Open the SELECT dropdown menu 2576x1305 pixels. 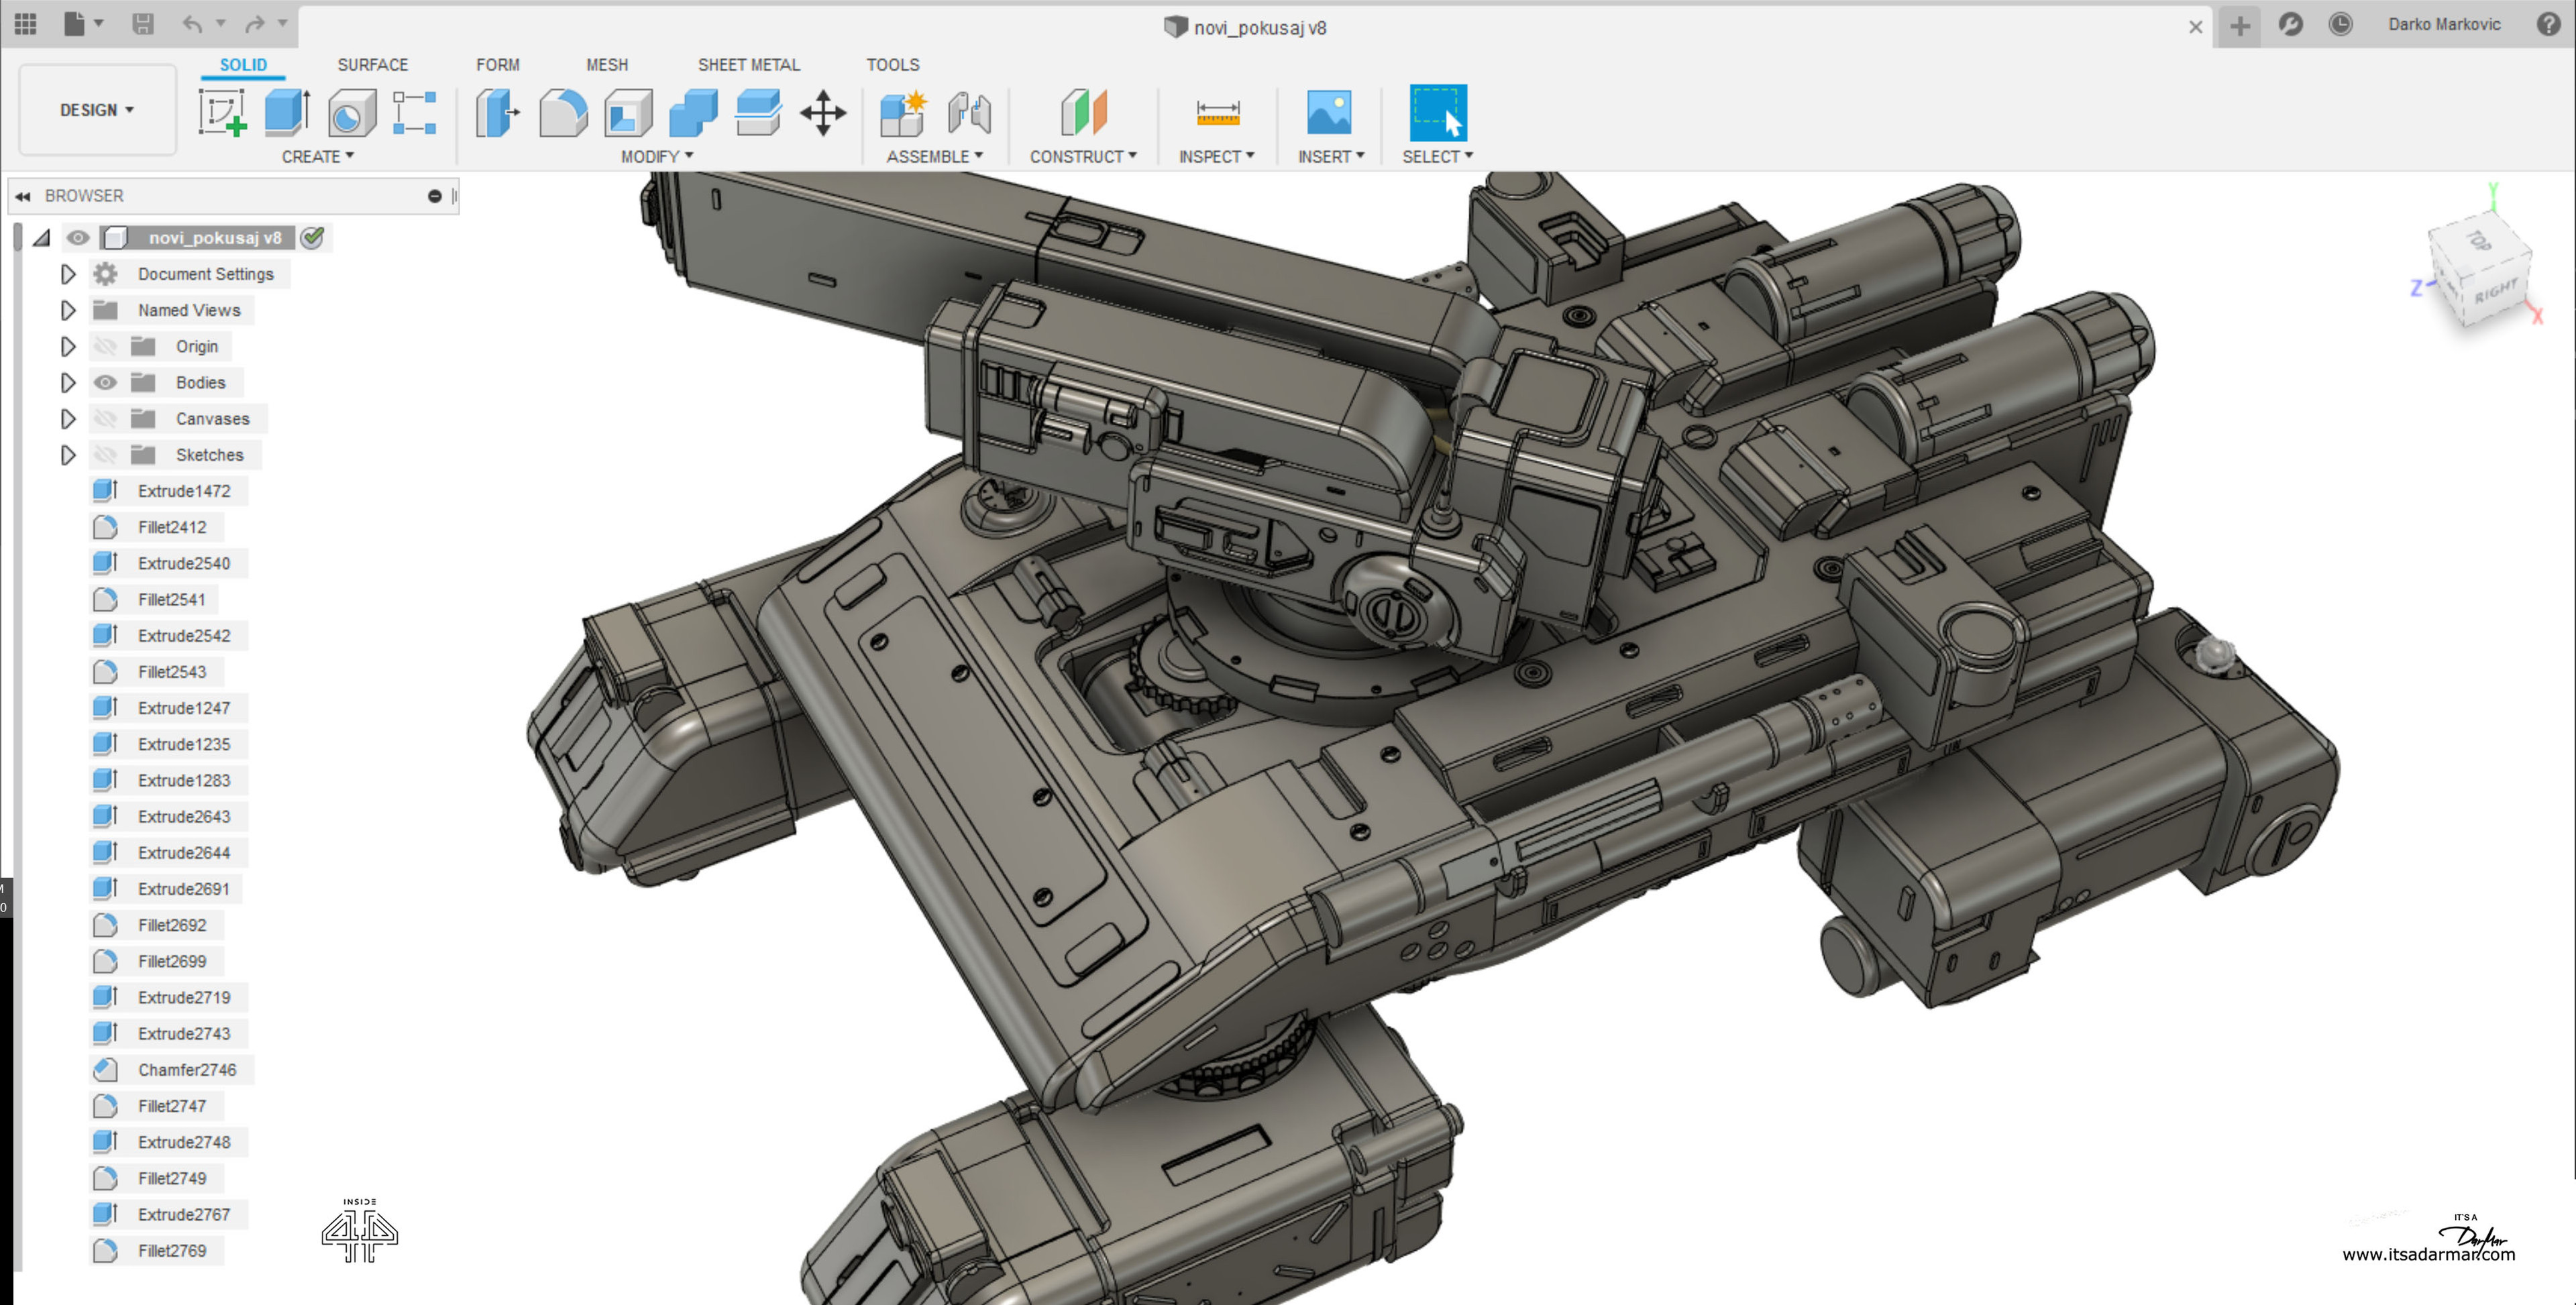1438,157
